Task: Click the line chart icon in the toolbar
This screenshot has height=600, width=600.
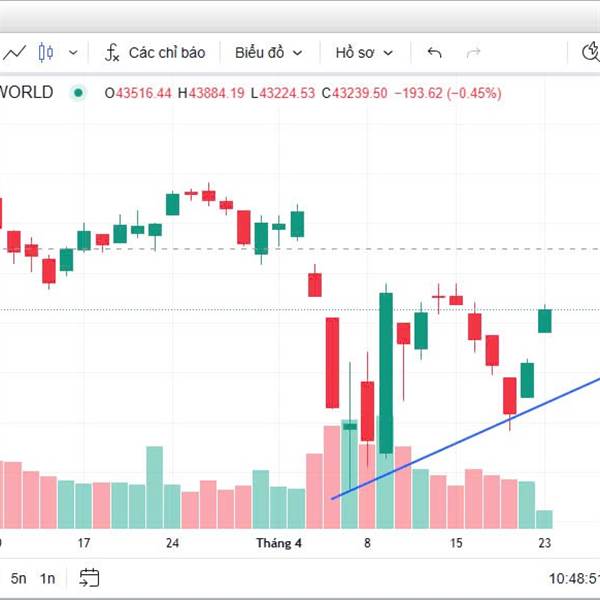Action: (x=14, y=52)
